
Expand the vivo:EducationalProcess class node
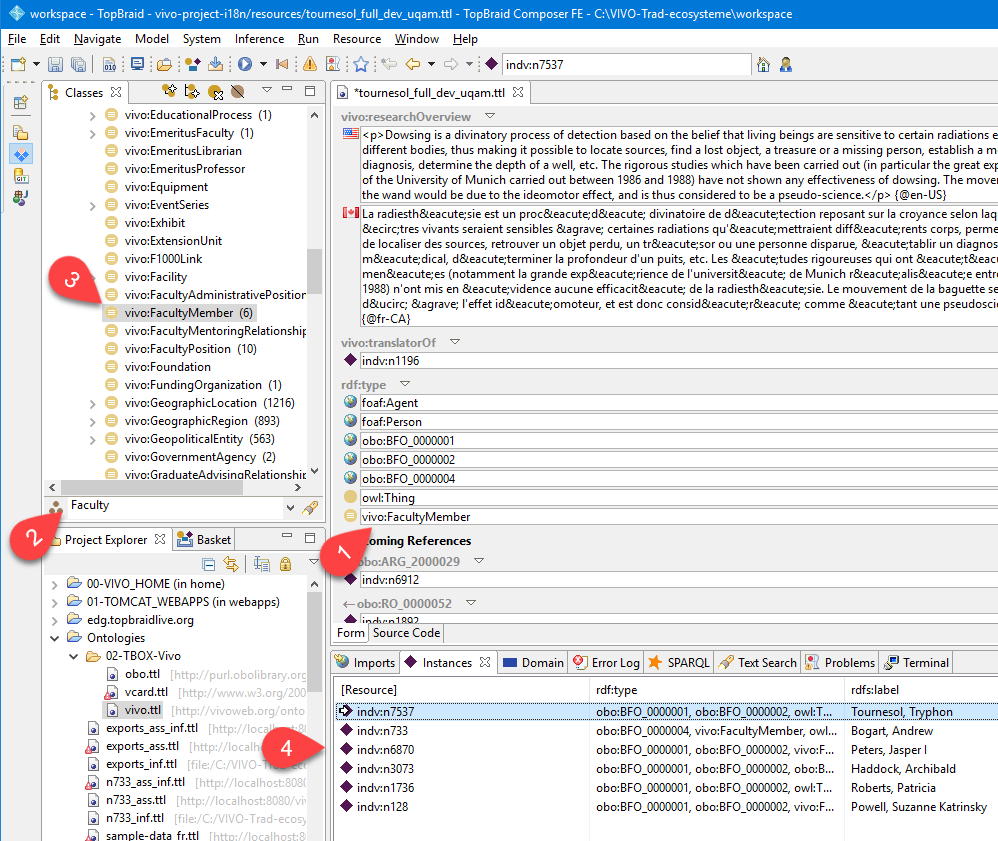(x=92, y=116)
